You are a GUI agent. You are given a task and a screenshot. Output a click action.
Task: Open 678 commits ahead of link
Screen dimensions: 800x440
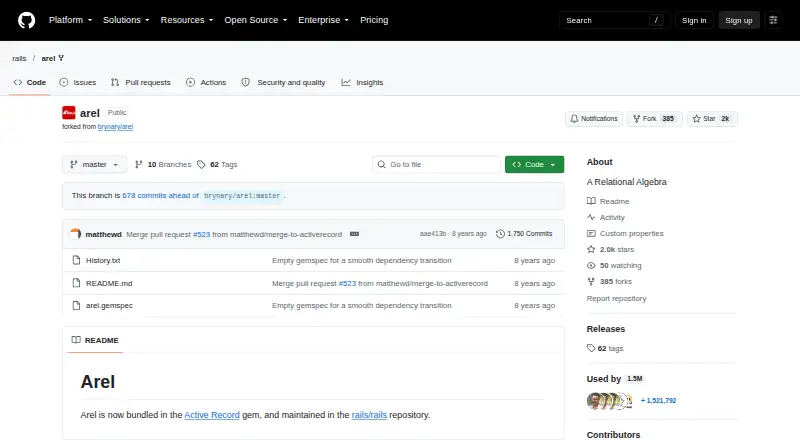click(160, 195)
